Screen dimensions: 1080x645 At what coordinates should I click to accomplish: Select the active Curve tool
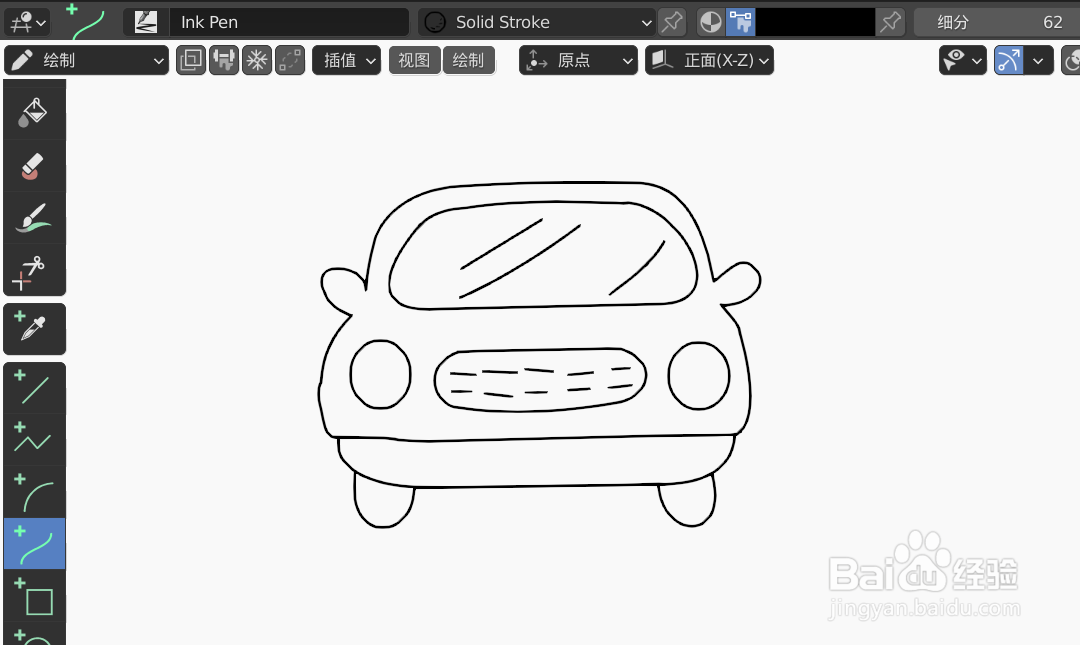click(34, 544)
